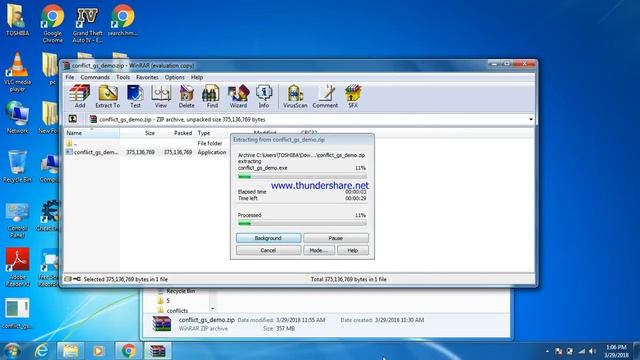
Task: Click the conflict_gs_demo.zip icon in Explorer details pane
Action: click(x=162, y=324)
